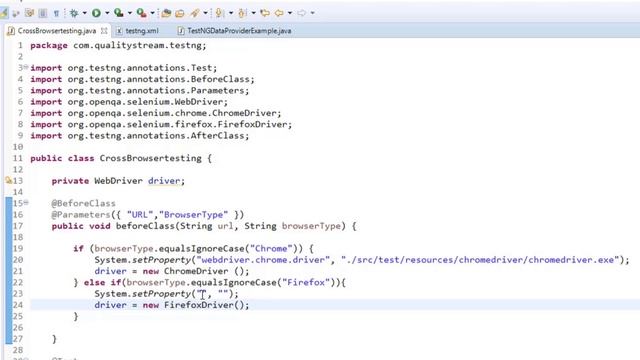This screenshot has width=640, height=360.
Task: Click 'FirefoxDriver()' on line 24
Action: coord(204,305)
